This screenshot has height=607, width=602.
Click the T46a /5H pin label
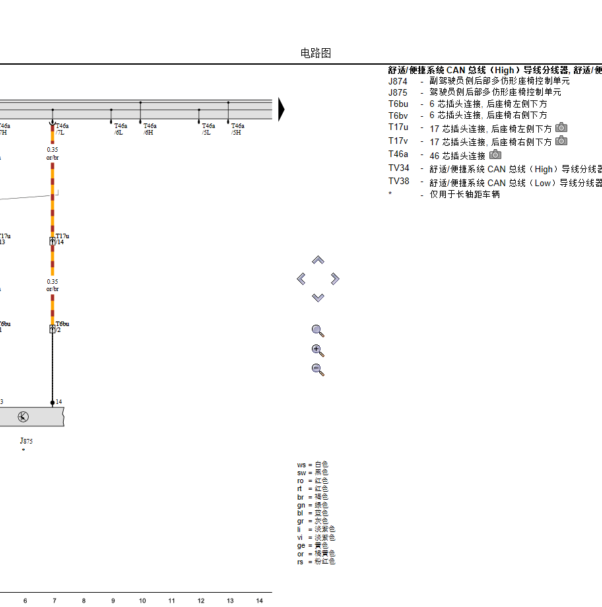[238, 129]
